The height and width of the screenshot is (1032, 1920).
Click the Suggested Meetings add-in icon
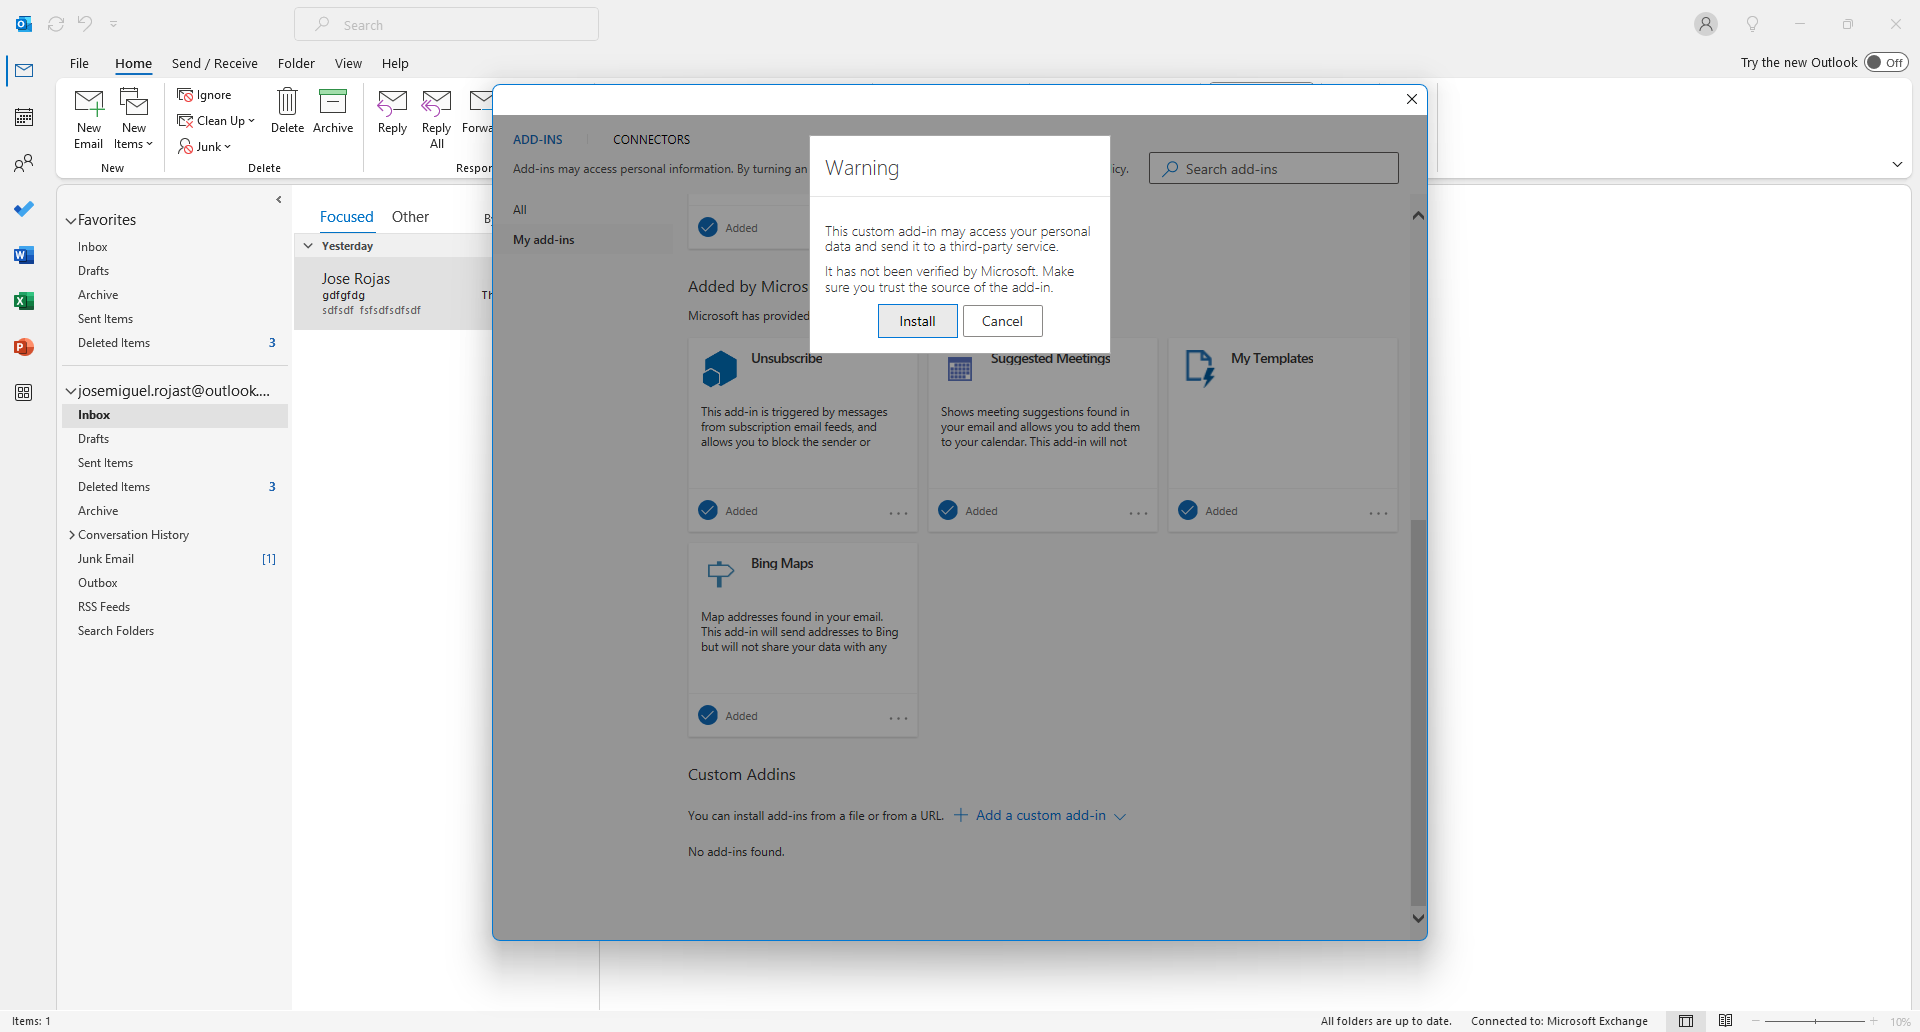click(x=960, y=369)
